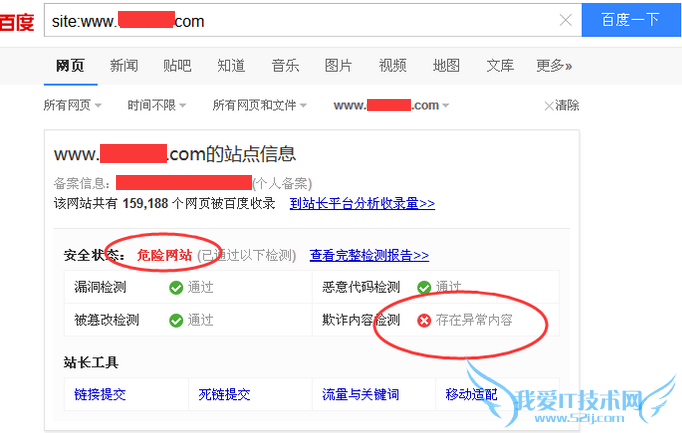Click the 百度一下 search button
Screen dimensions: 682x433
(x=631, y=20)
